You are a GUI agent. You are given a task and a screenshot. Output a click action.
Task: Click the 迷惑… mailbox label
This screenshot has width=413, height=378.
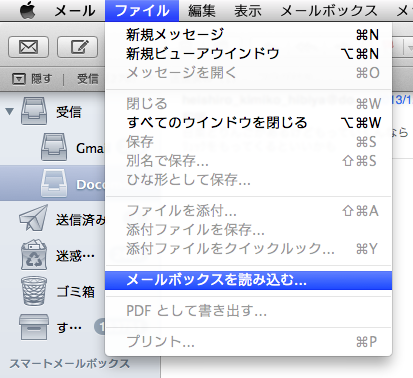click(x=75, y=256)
